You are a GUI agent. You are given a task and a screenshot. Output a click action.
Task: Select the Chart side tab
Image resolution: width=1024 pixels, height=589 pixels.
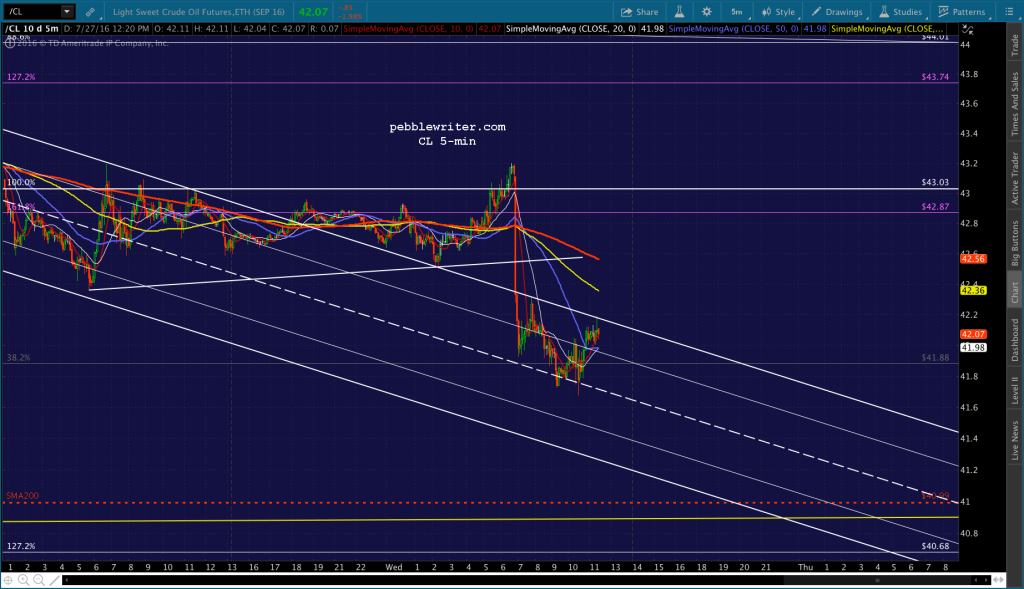(x=1015, y=293)
